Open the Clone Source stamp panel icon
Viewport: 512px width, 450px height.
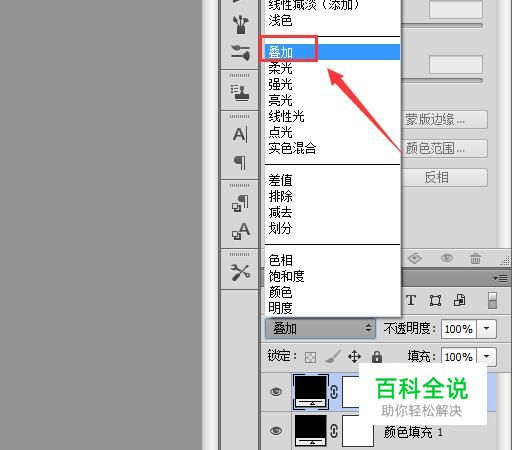(x=240, y=93)
